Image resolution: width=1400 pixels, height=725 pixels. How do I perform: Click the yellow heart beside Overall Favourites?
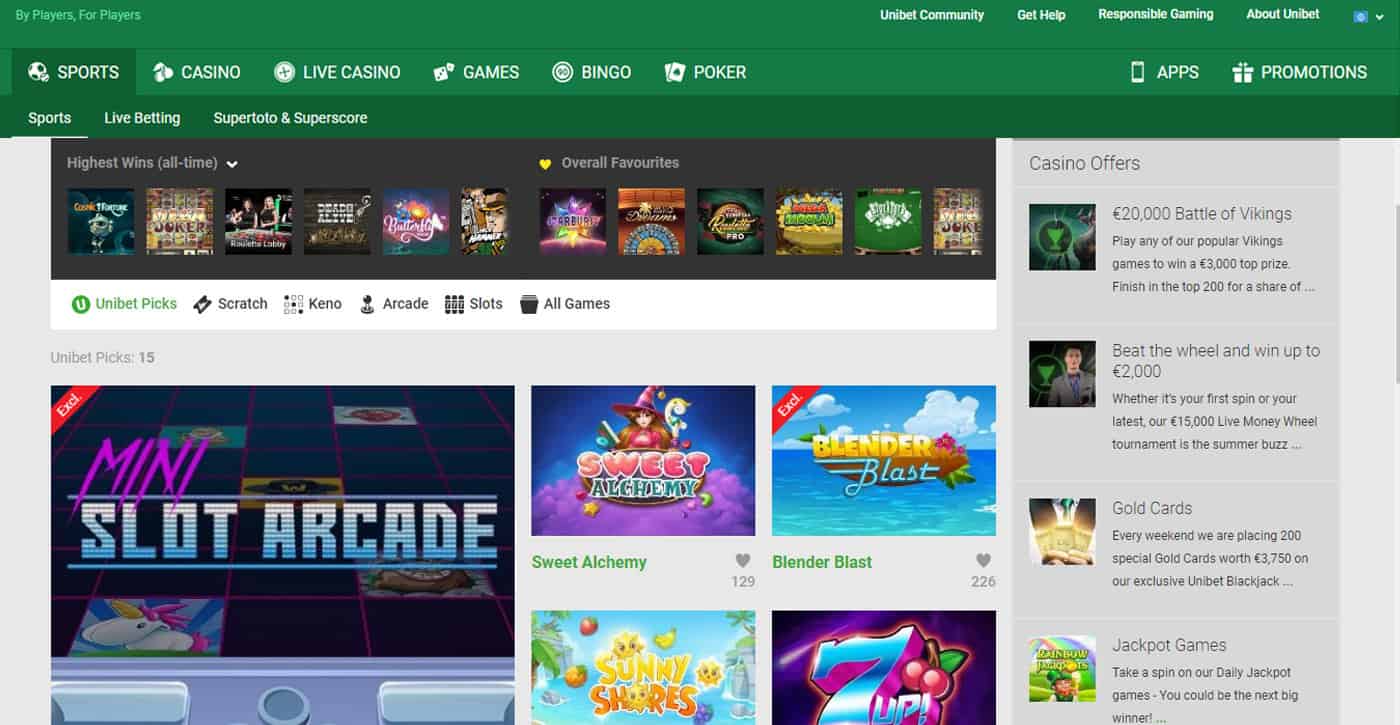click(545, 164)
